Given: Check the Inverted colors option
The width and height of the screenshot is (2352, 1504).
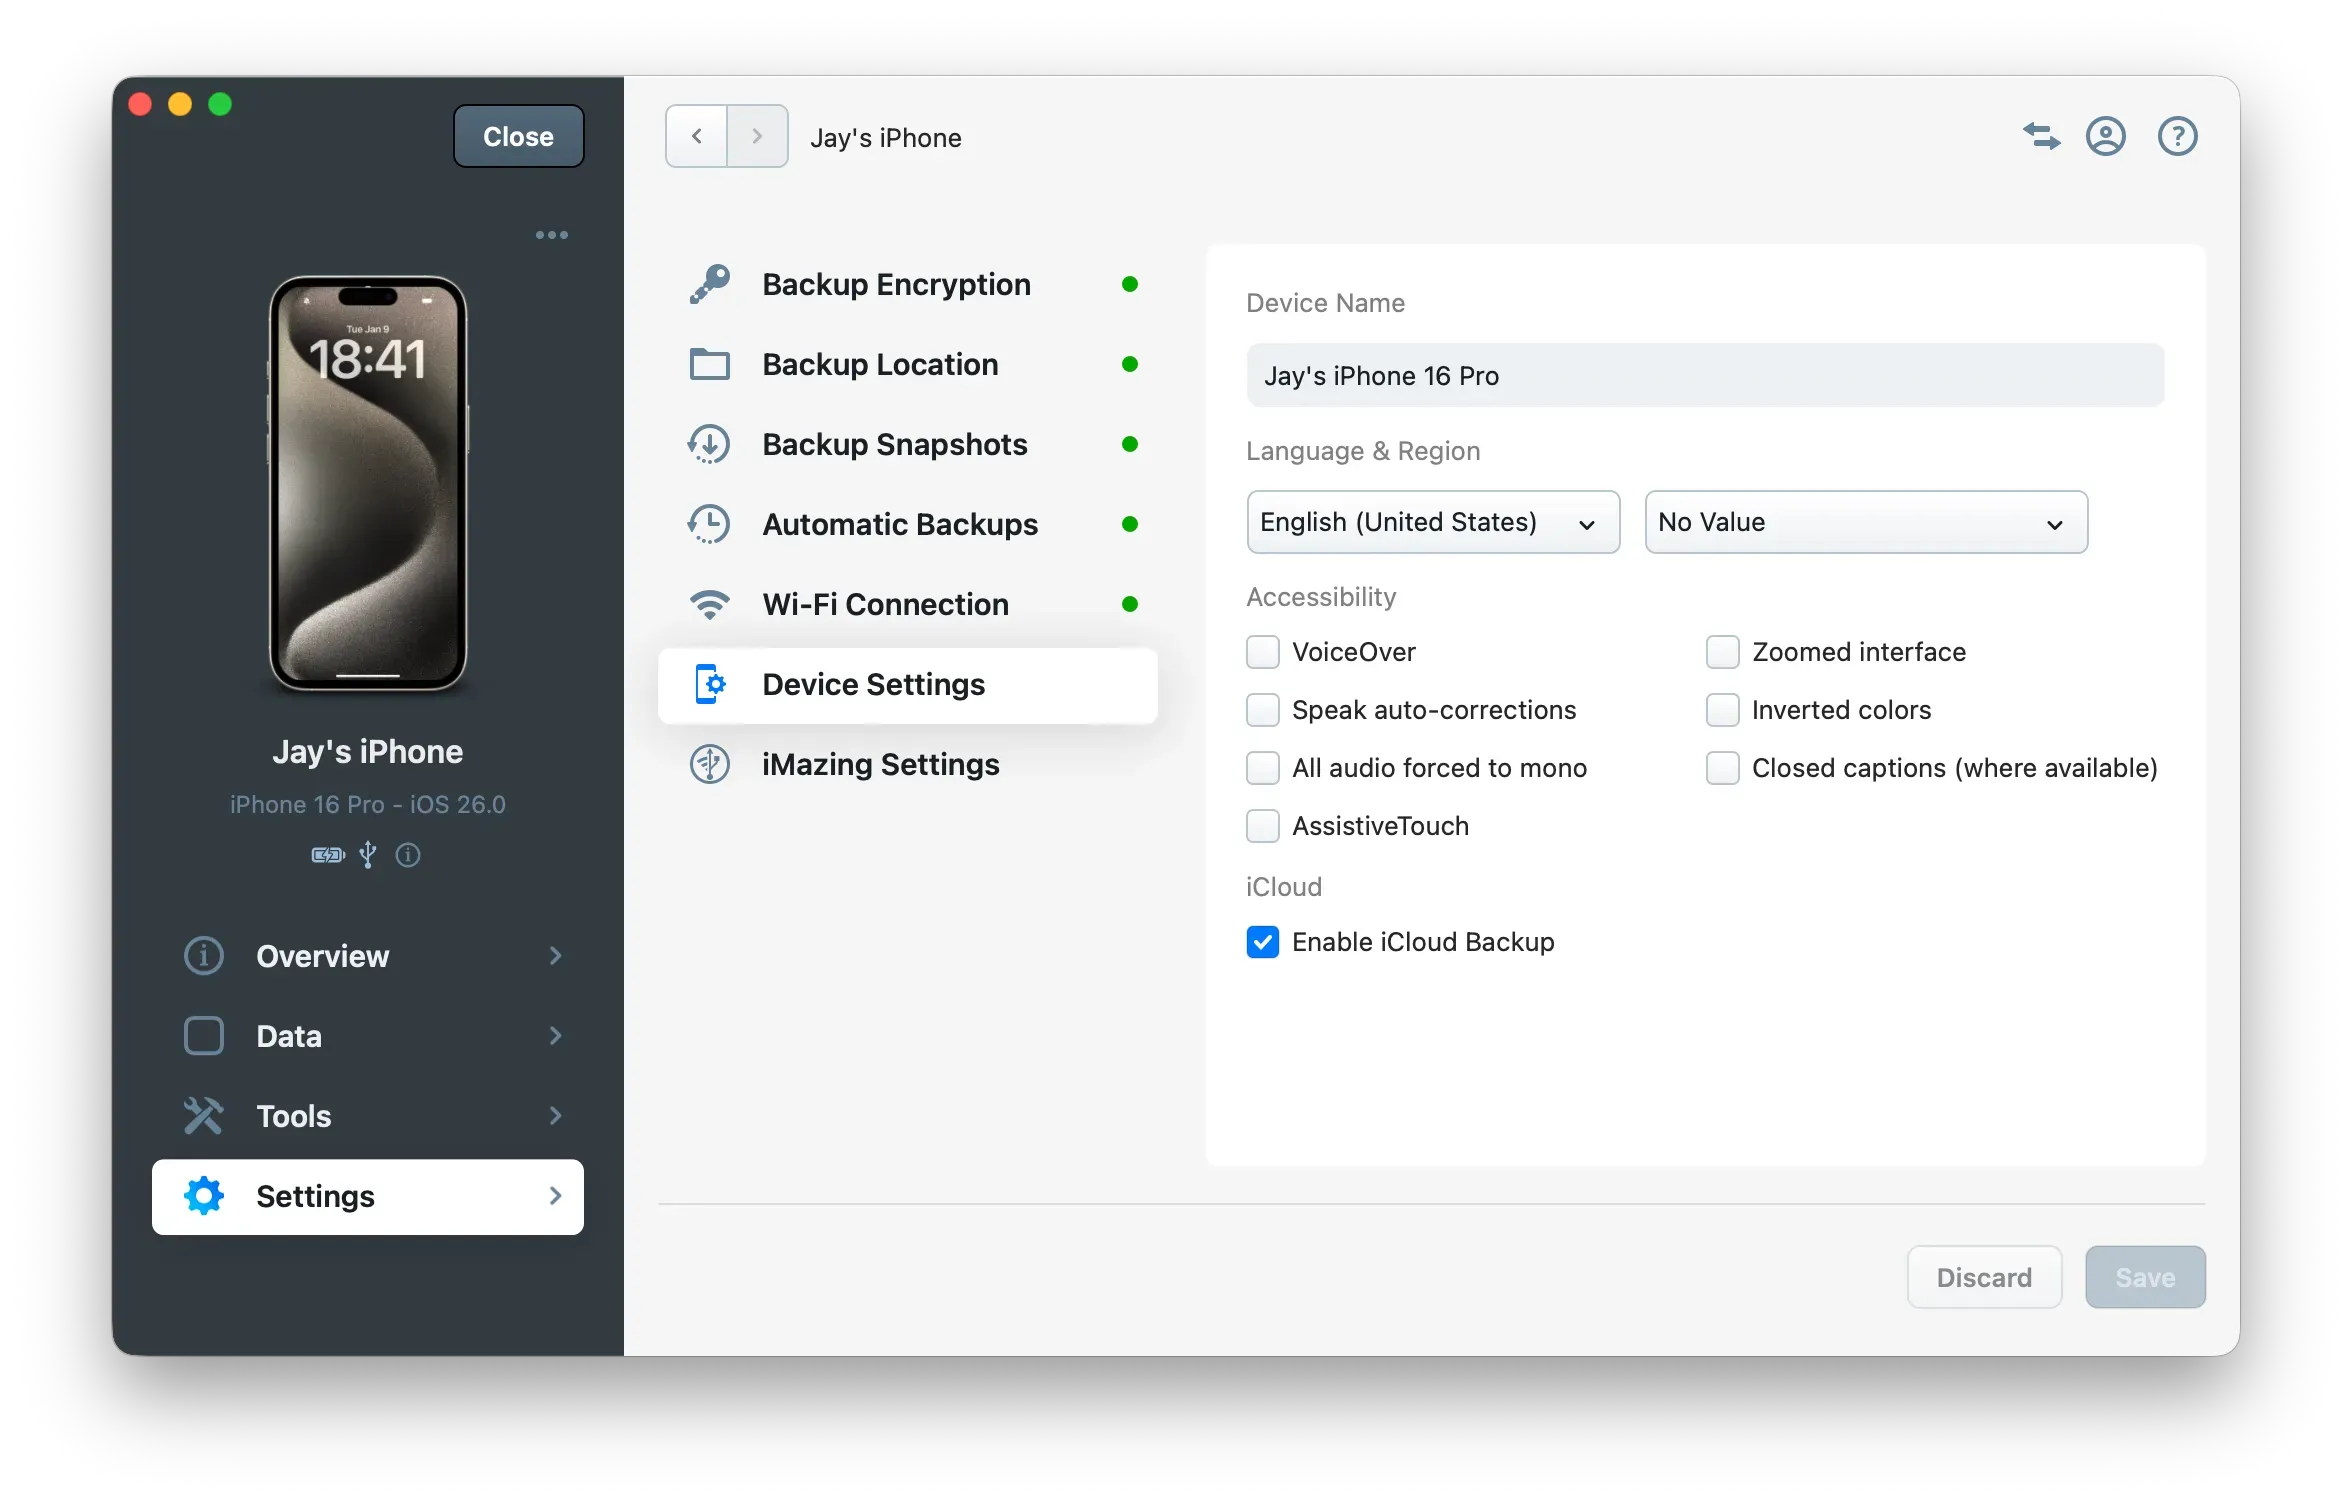Looking at the screenshot, I should (x=1723, y=710).
